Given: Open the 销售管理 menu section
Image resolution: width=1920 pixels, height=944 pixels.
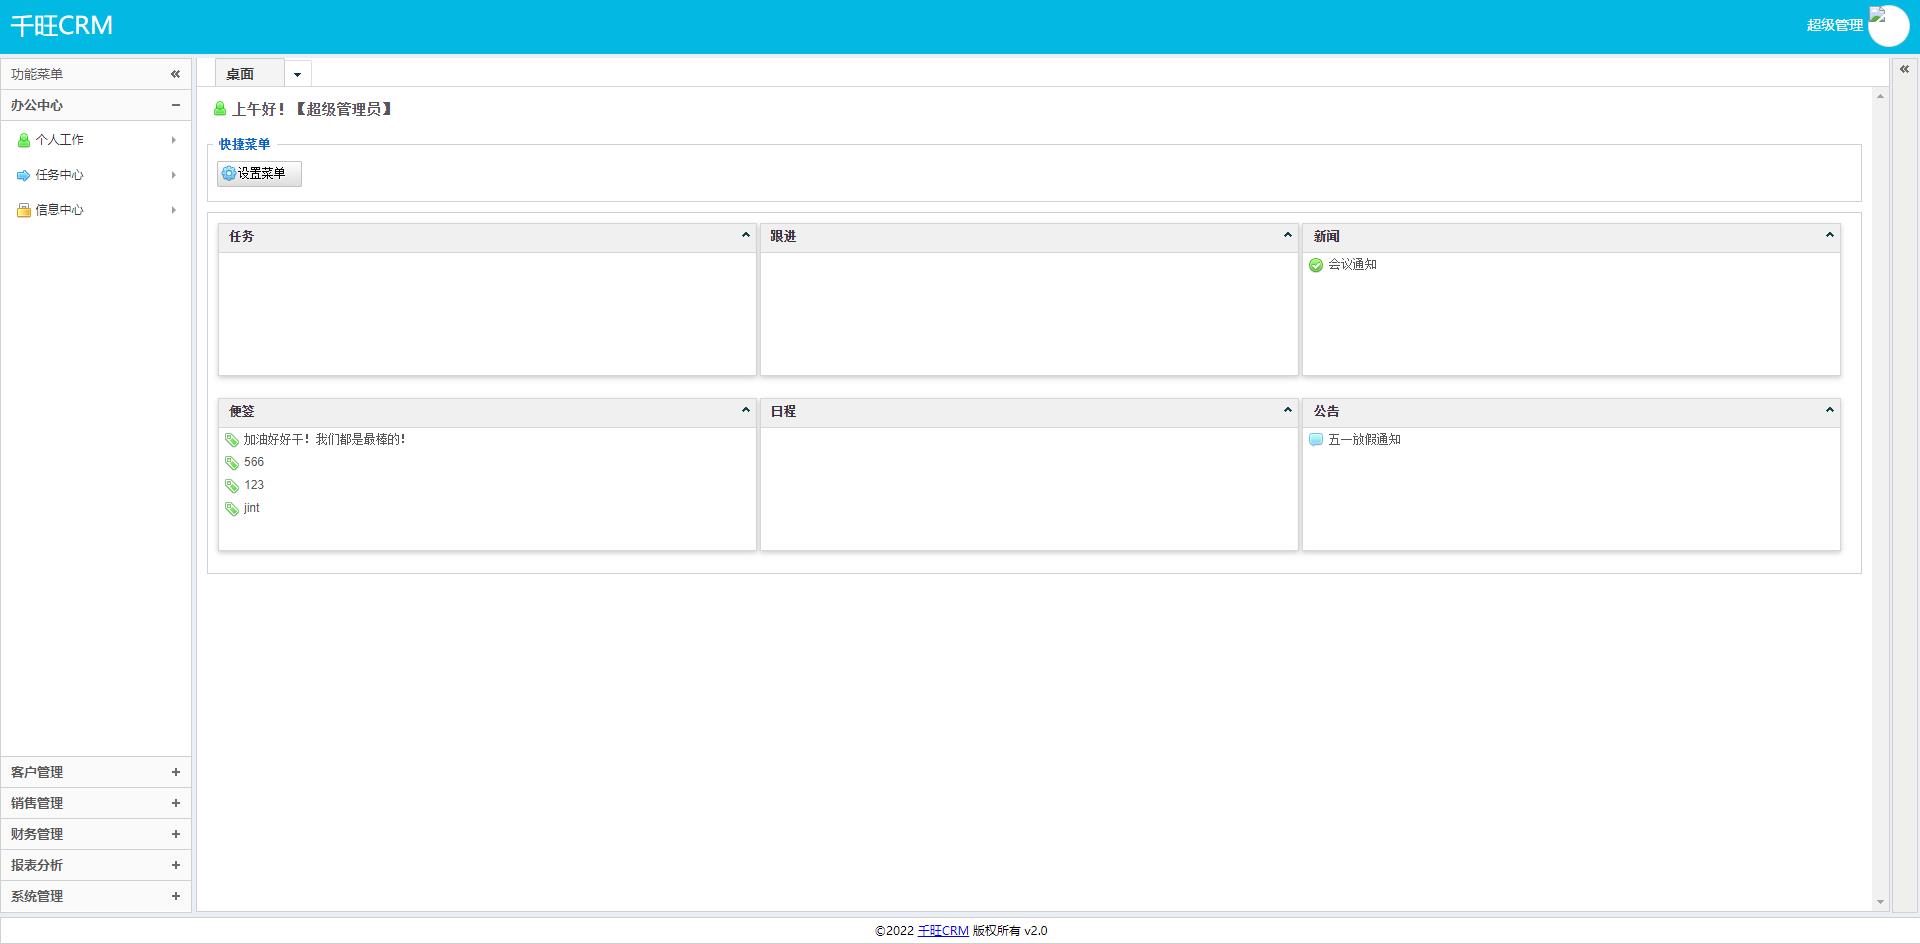Looking at the screenshot, I should pos(175,803).
